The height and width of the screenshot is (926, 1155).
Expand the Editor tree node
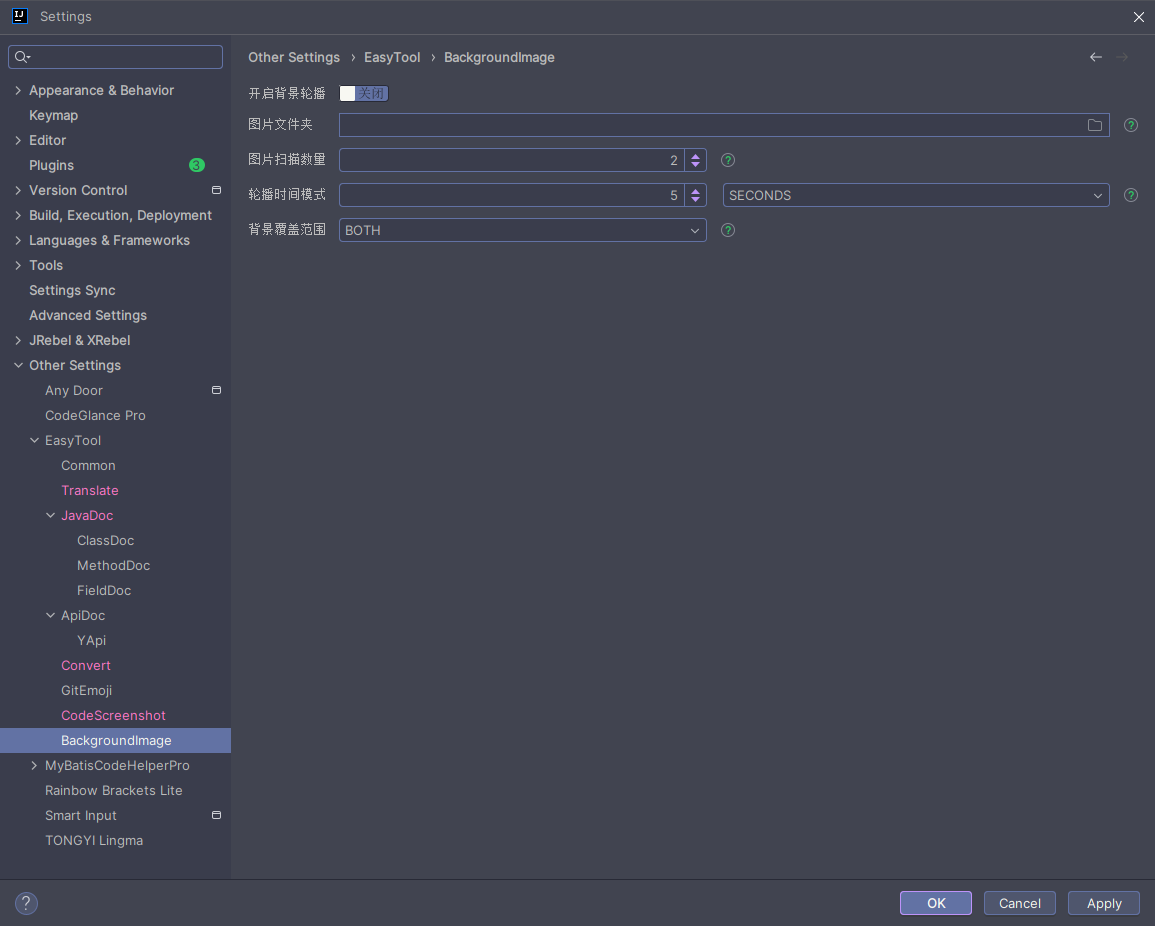pos(18,140)
